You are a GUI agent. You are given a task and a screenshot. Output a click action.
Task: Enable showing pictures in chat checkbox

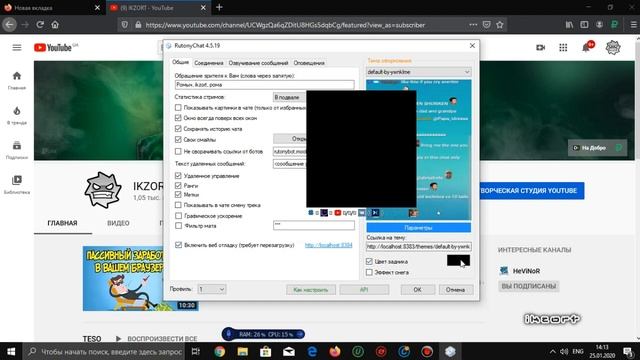click(x=178, y=108)
